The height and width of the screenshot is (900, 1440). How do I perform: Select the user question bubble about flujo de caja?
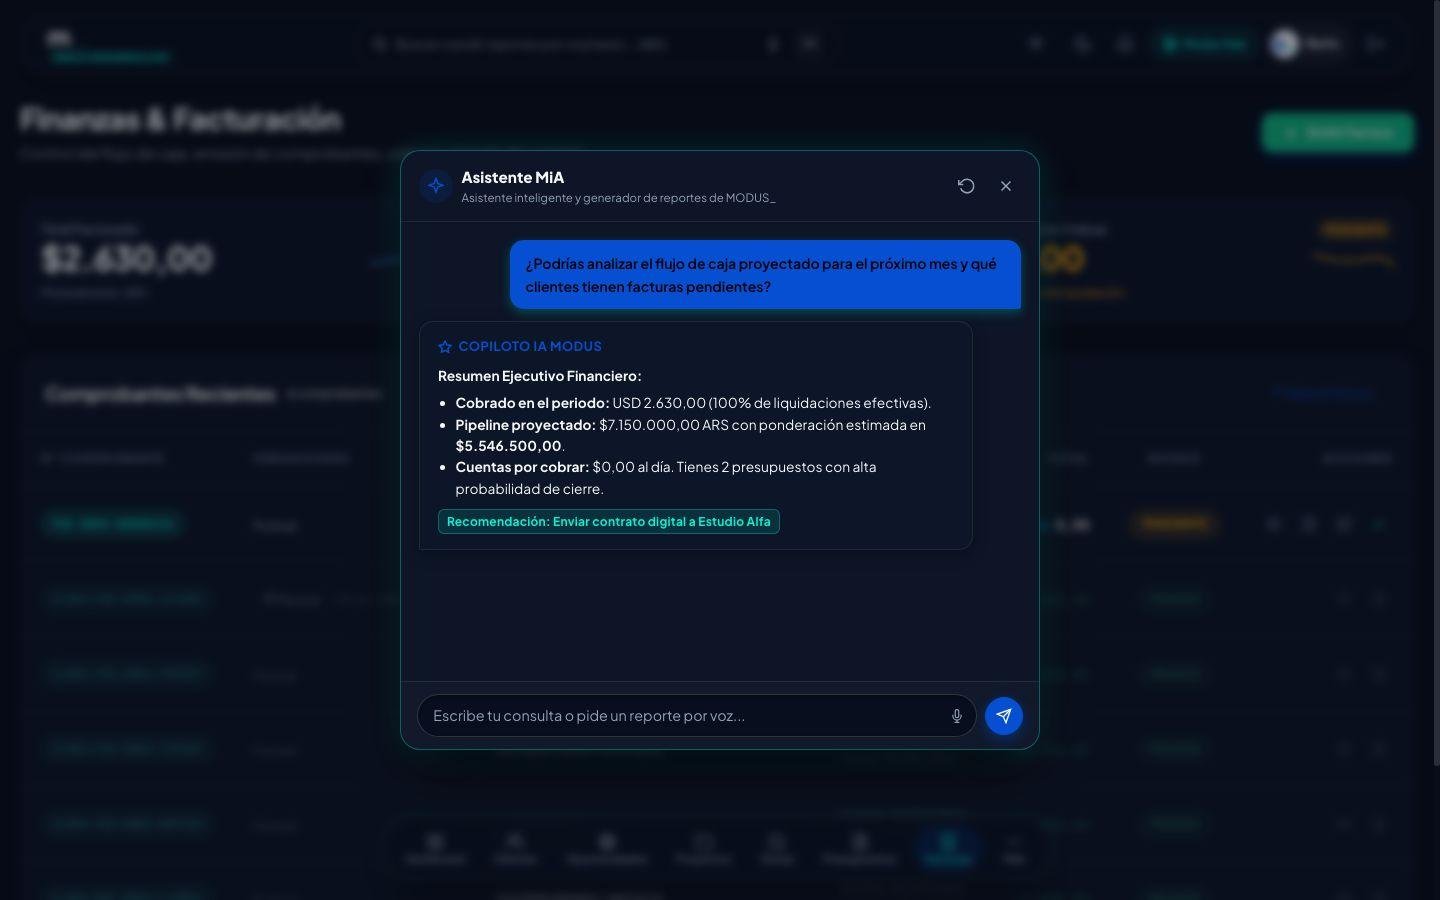765,275
